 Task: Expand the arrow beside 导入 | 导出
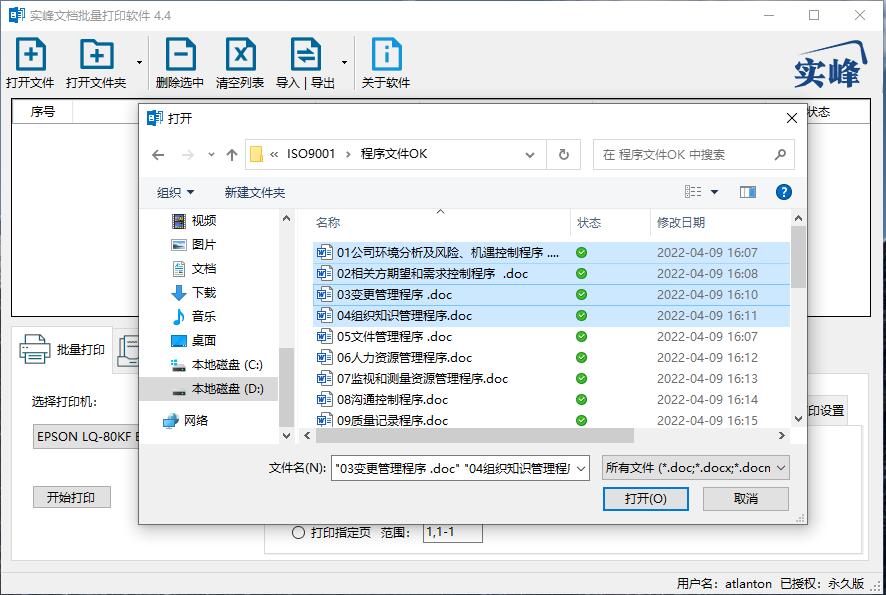[344, 62]
